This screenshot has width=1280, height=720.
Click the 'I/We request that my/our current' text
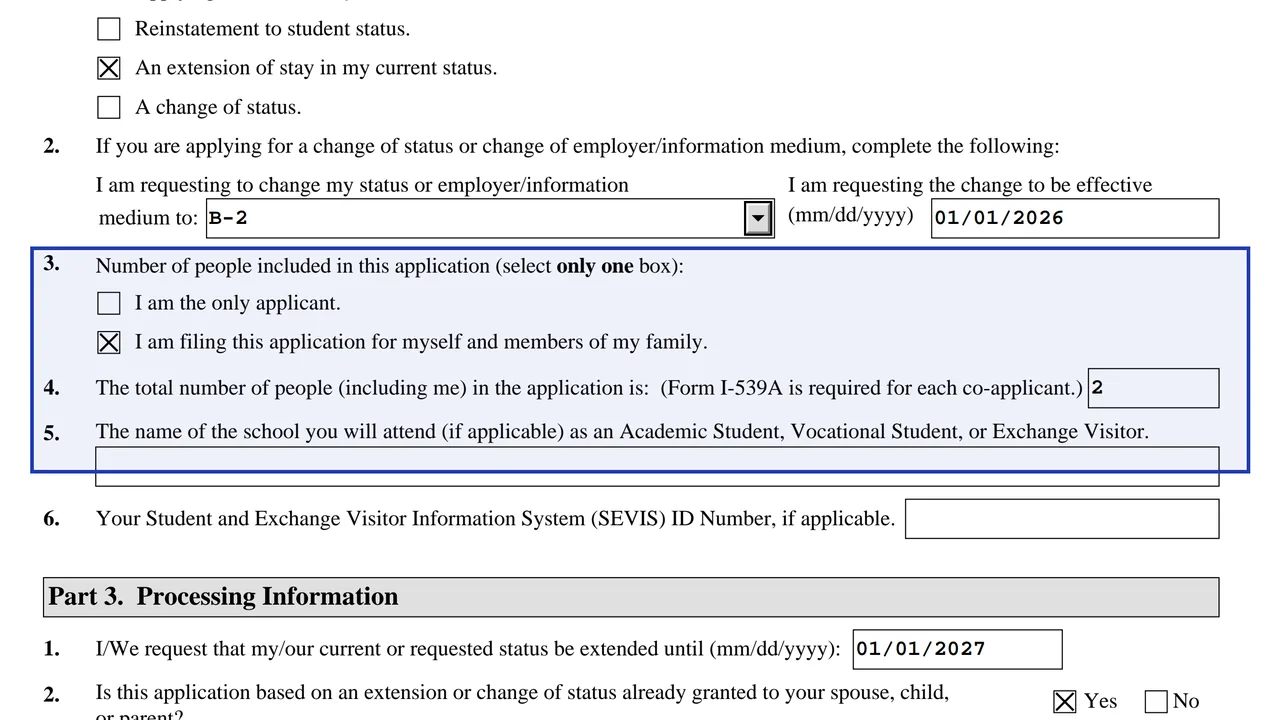[x=468, y=649]
